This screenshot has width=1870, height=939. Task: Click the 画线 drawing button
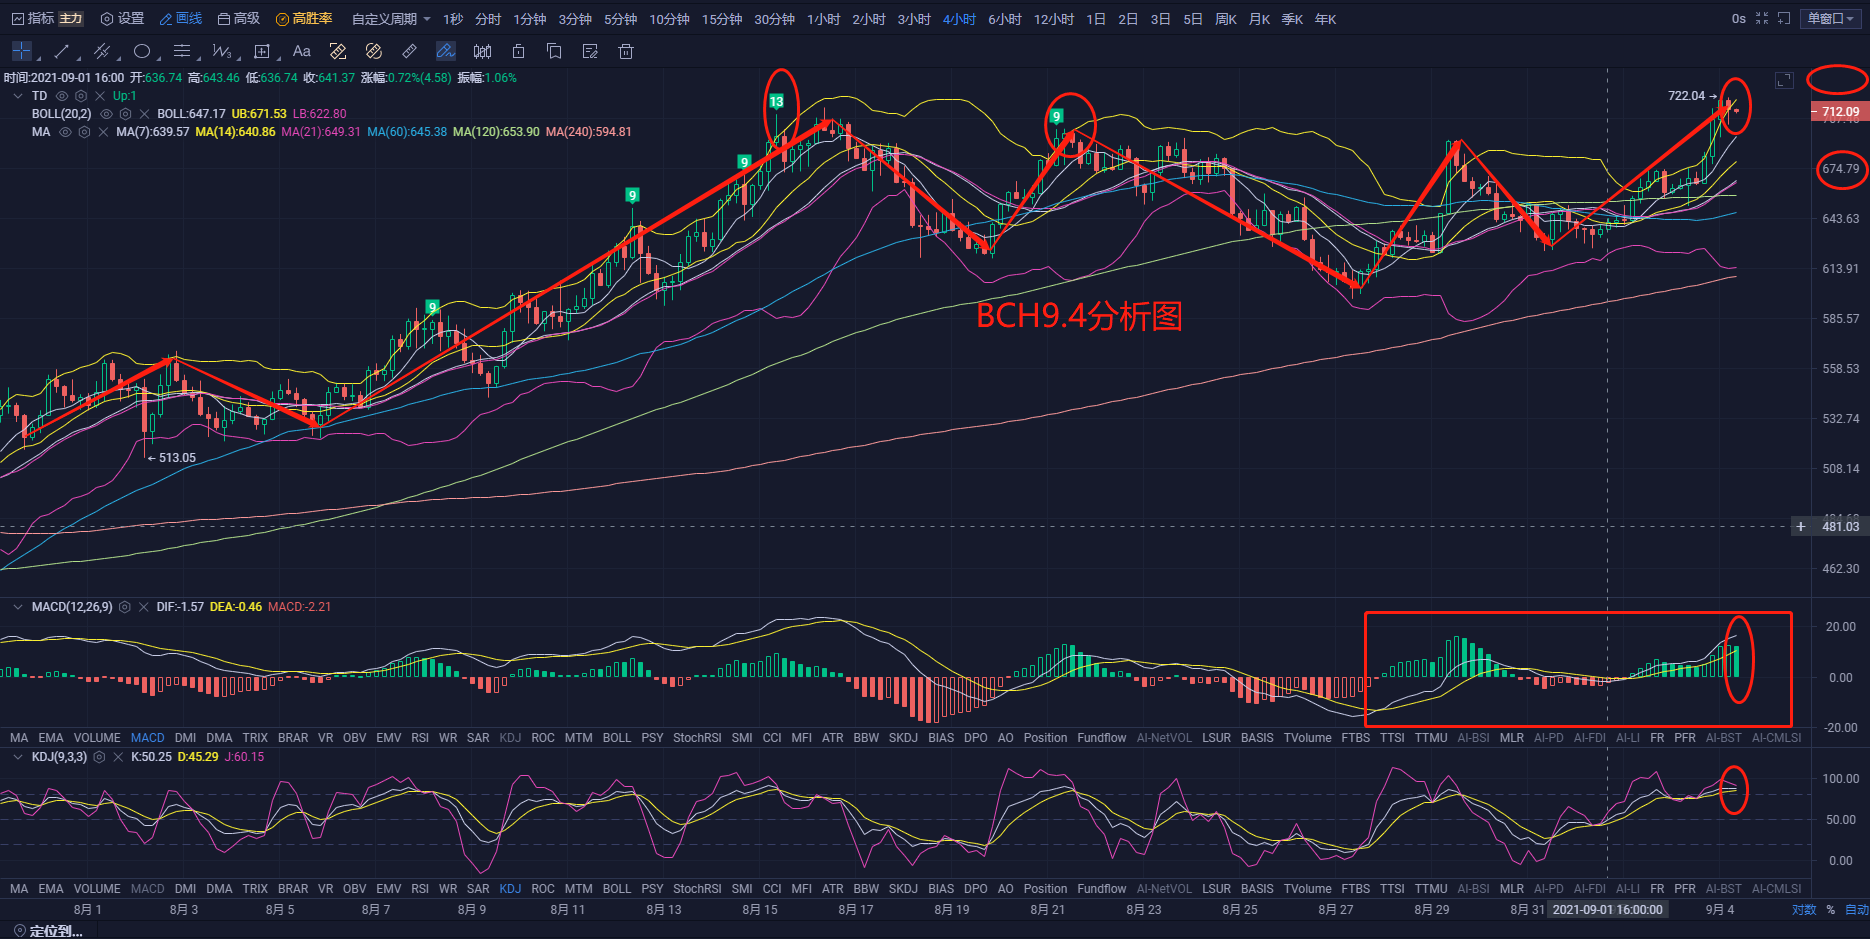pyautogui.click(x=180, y=19)
